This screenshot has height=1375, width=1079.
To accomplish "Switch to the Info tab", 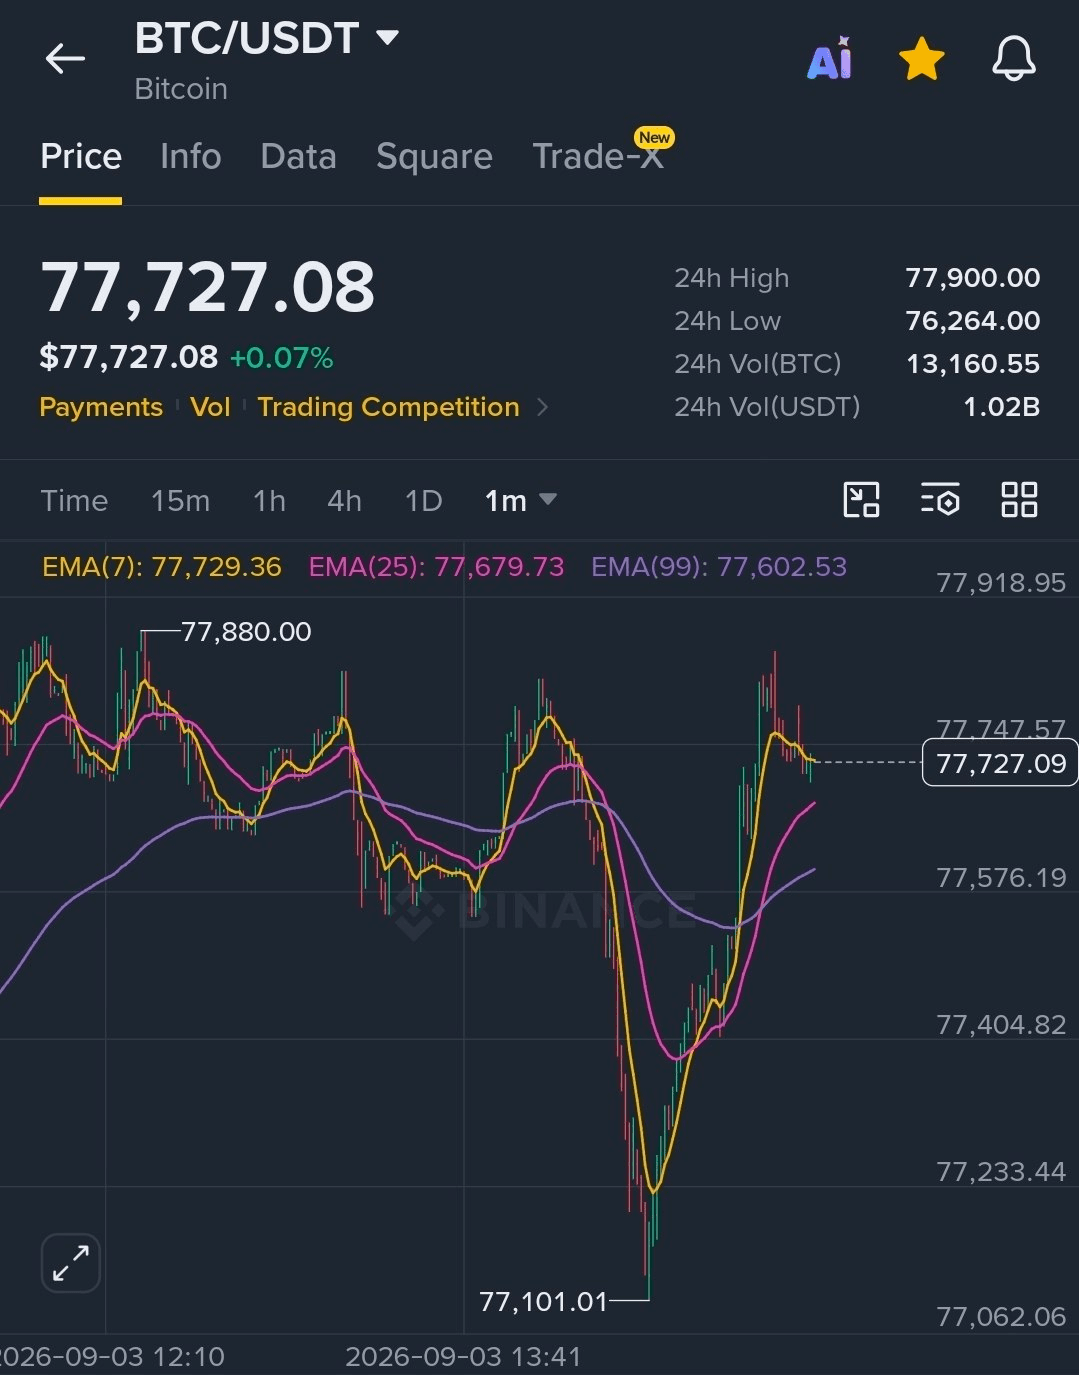I will pos(190,157).
